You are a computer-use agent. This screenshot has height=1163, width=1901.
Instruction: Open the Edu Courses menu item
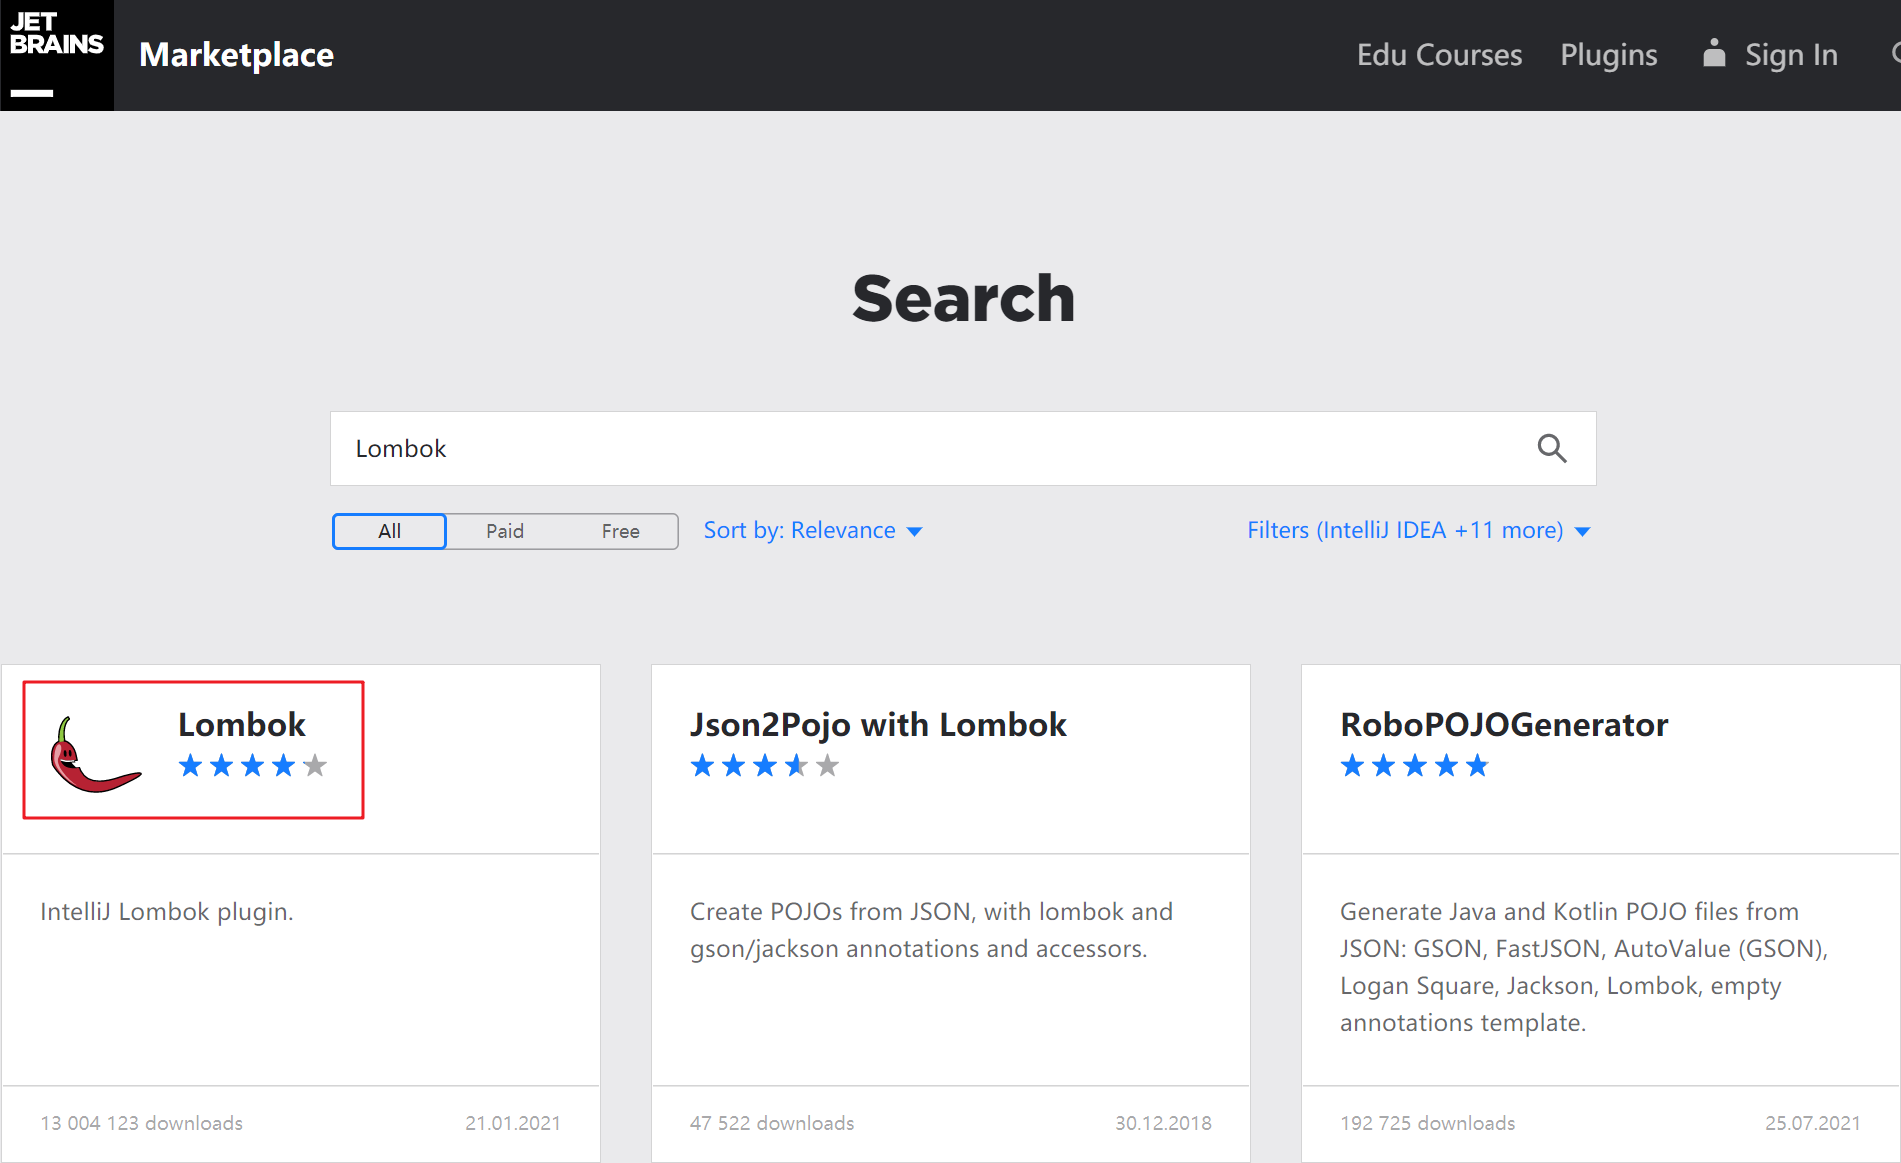[1439, 55]
